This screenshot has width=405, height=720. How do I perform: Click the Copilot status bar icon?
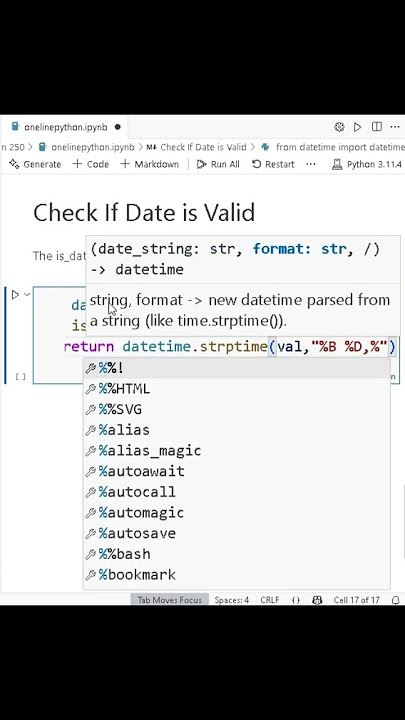[x=317, y=600]
